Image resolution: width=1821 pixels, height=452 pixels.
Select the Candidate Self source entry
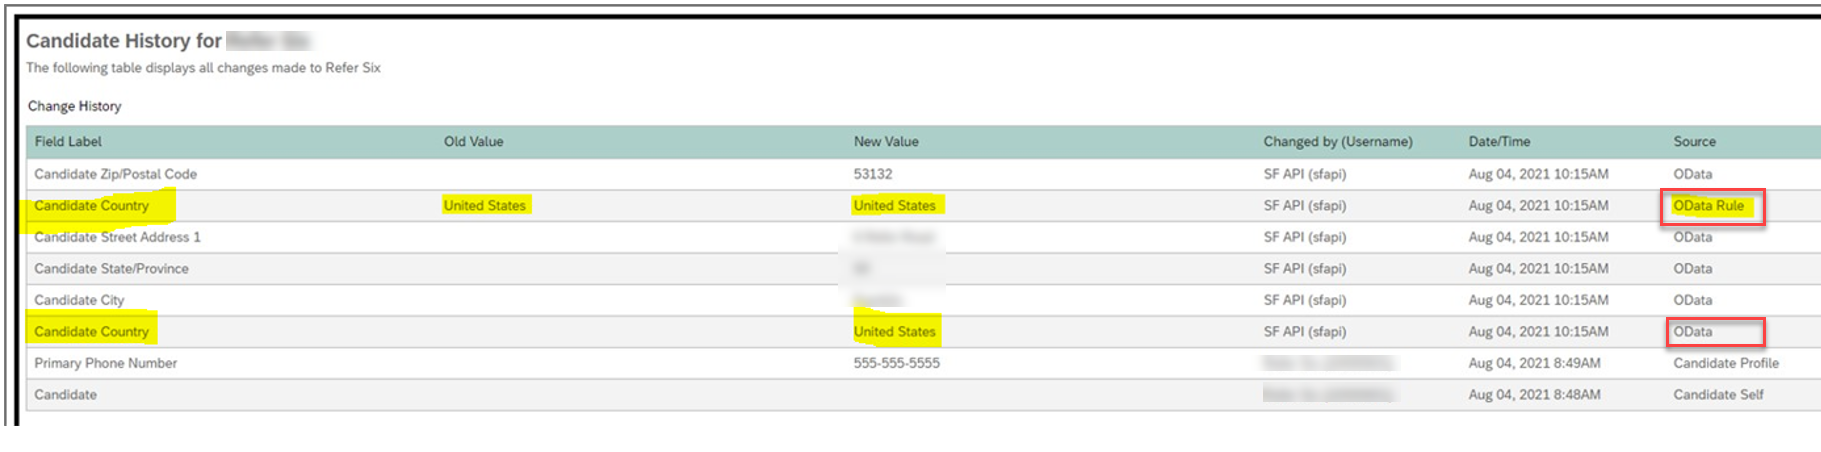point(1718,395)
